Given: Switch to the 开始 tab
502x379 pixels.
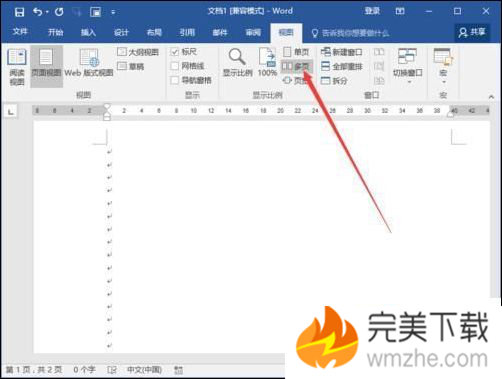Looking at the screenshot, I should [55, 32].
